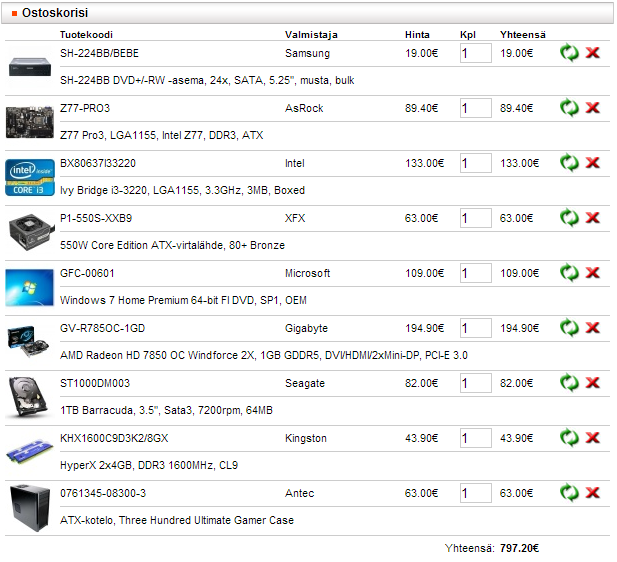Screen dimensions: 617x562
Task: Select the 194.90€ unit price
Action: (x=425, y=328)
